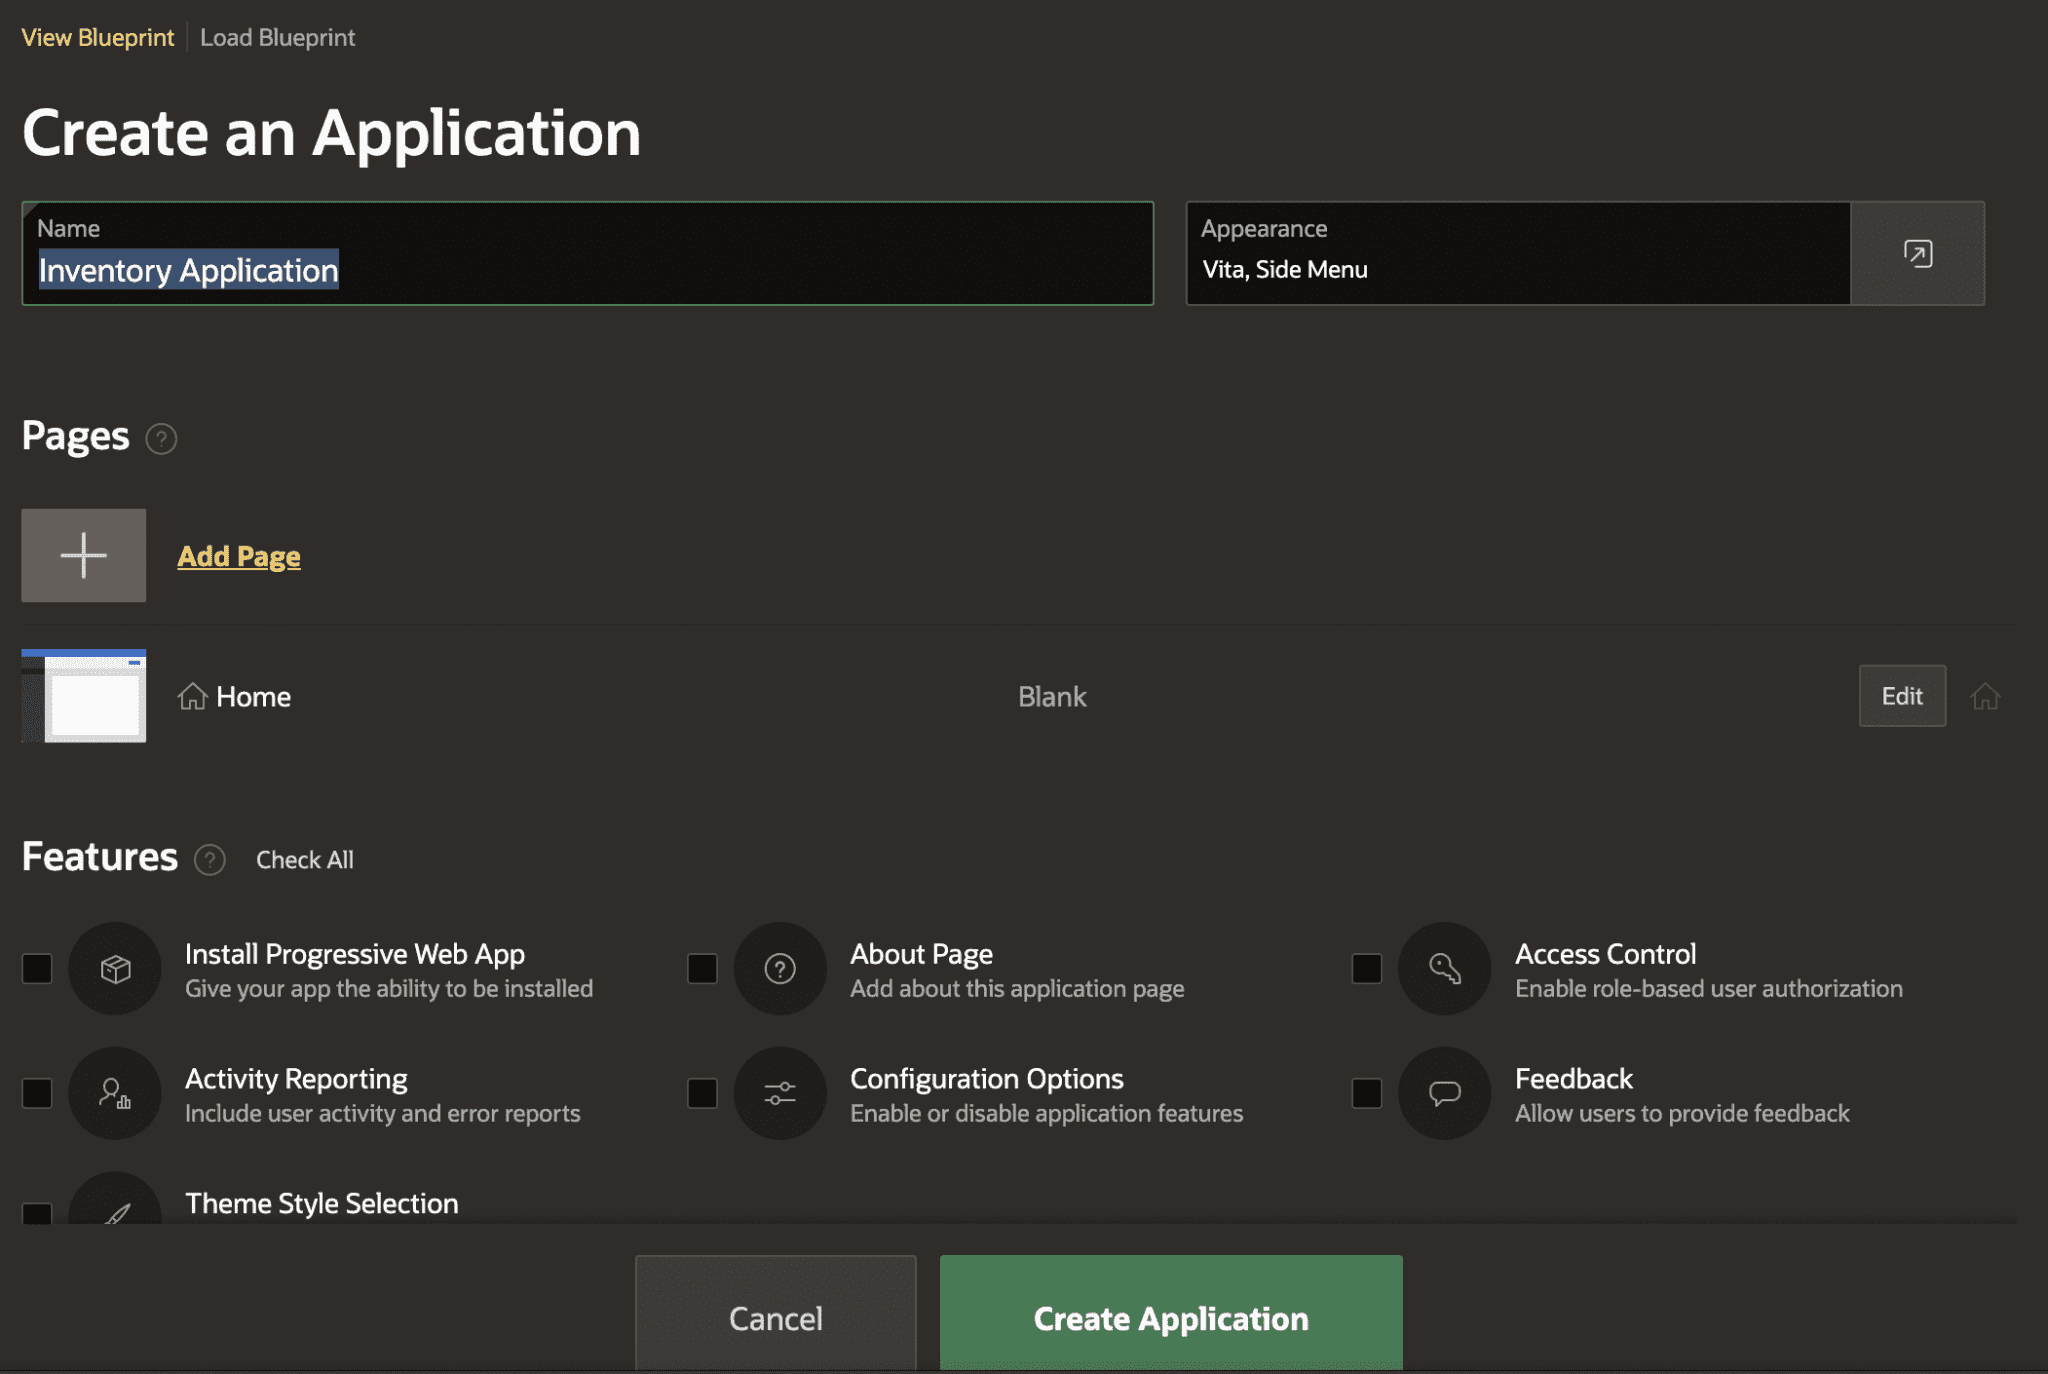Open the Appearance selection dialog
The image size is (2048, 1374).
[1917, 253]
